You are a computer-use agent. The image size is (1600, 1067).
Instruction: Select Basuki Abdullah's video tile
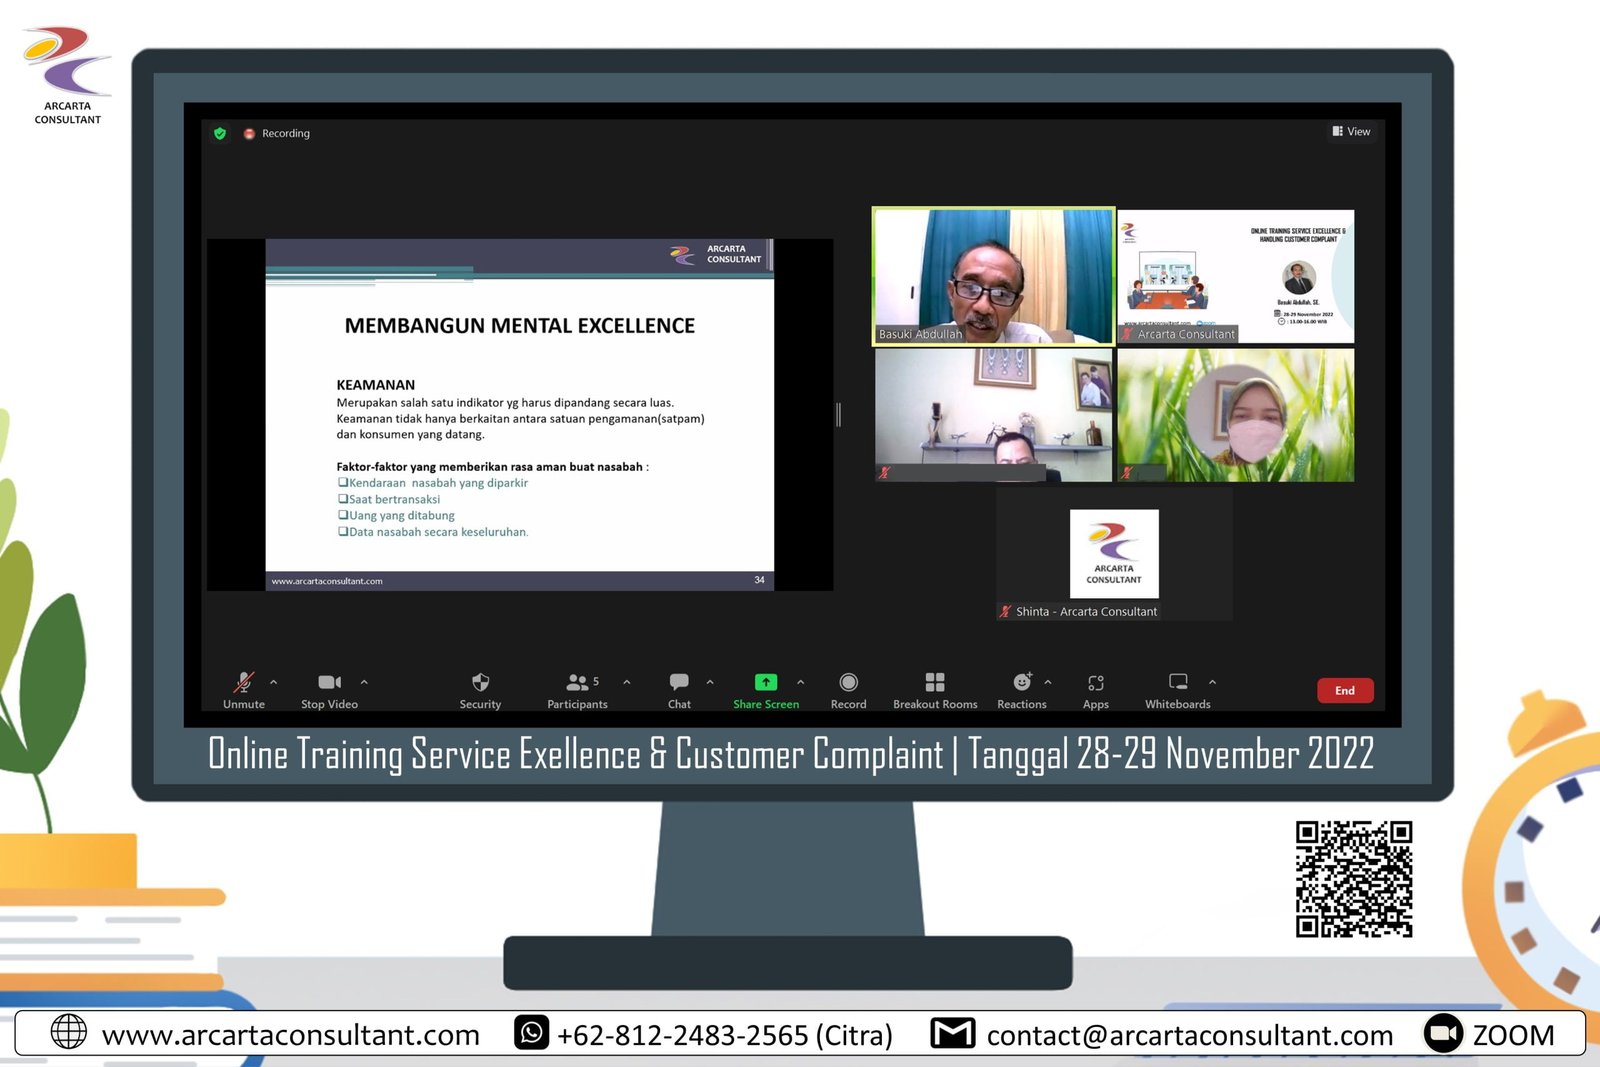[x=993, y=276]
